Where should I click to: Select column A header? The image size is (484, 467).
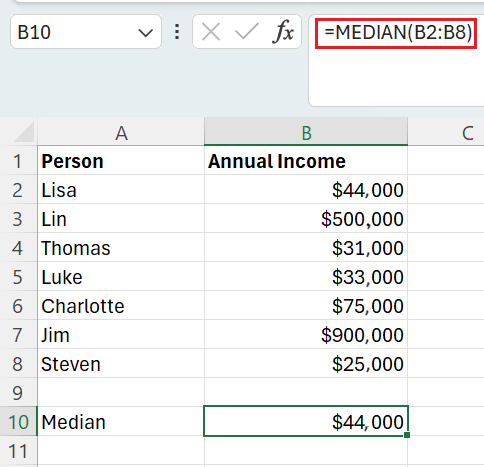click(121, 132)
